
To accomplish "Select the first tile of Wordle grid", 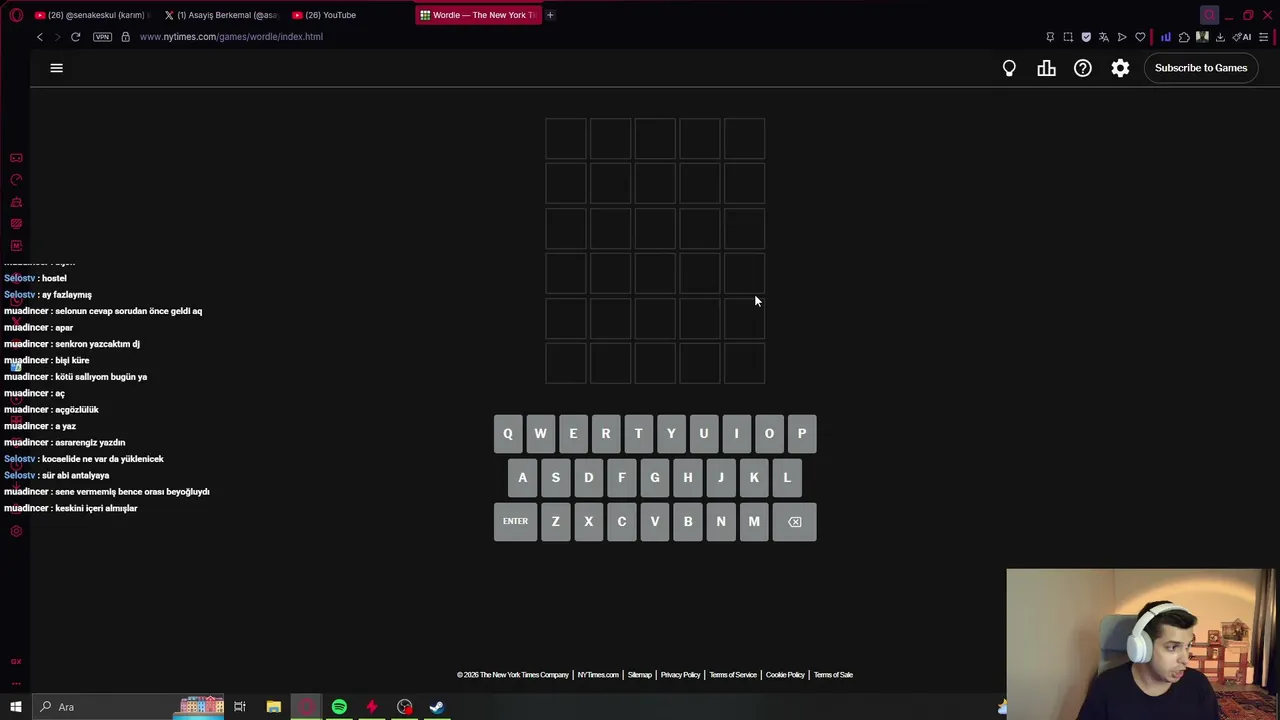I will point(566,139).
